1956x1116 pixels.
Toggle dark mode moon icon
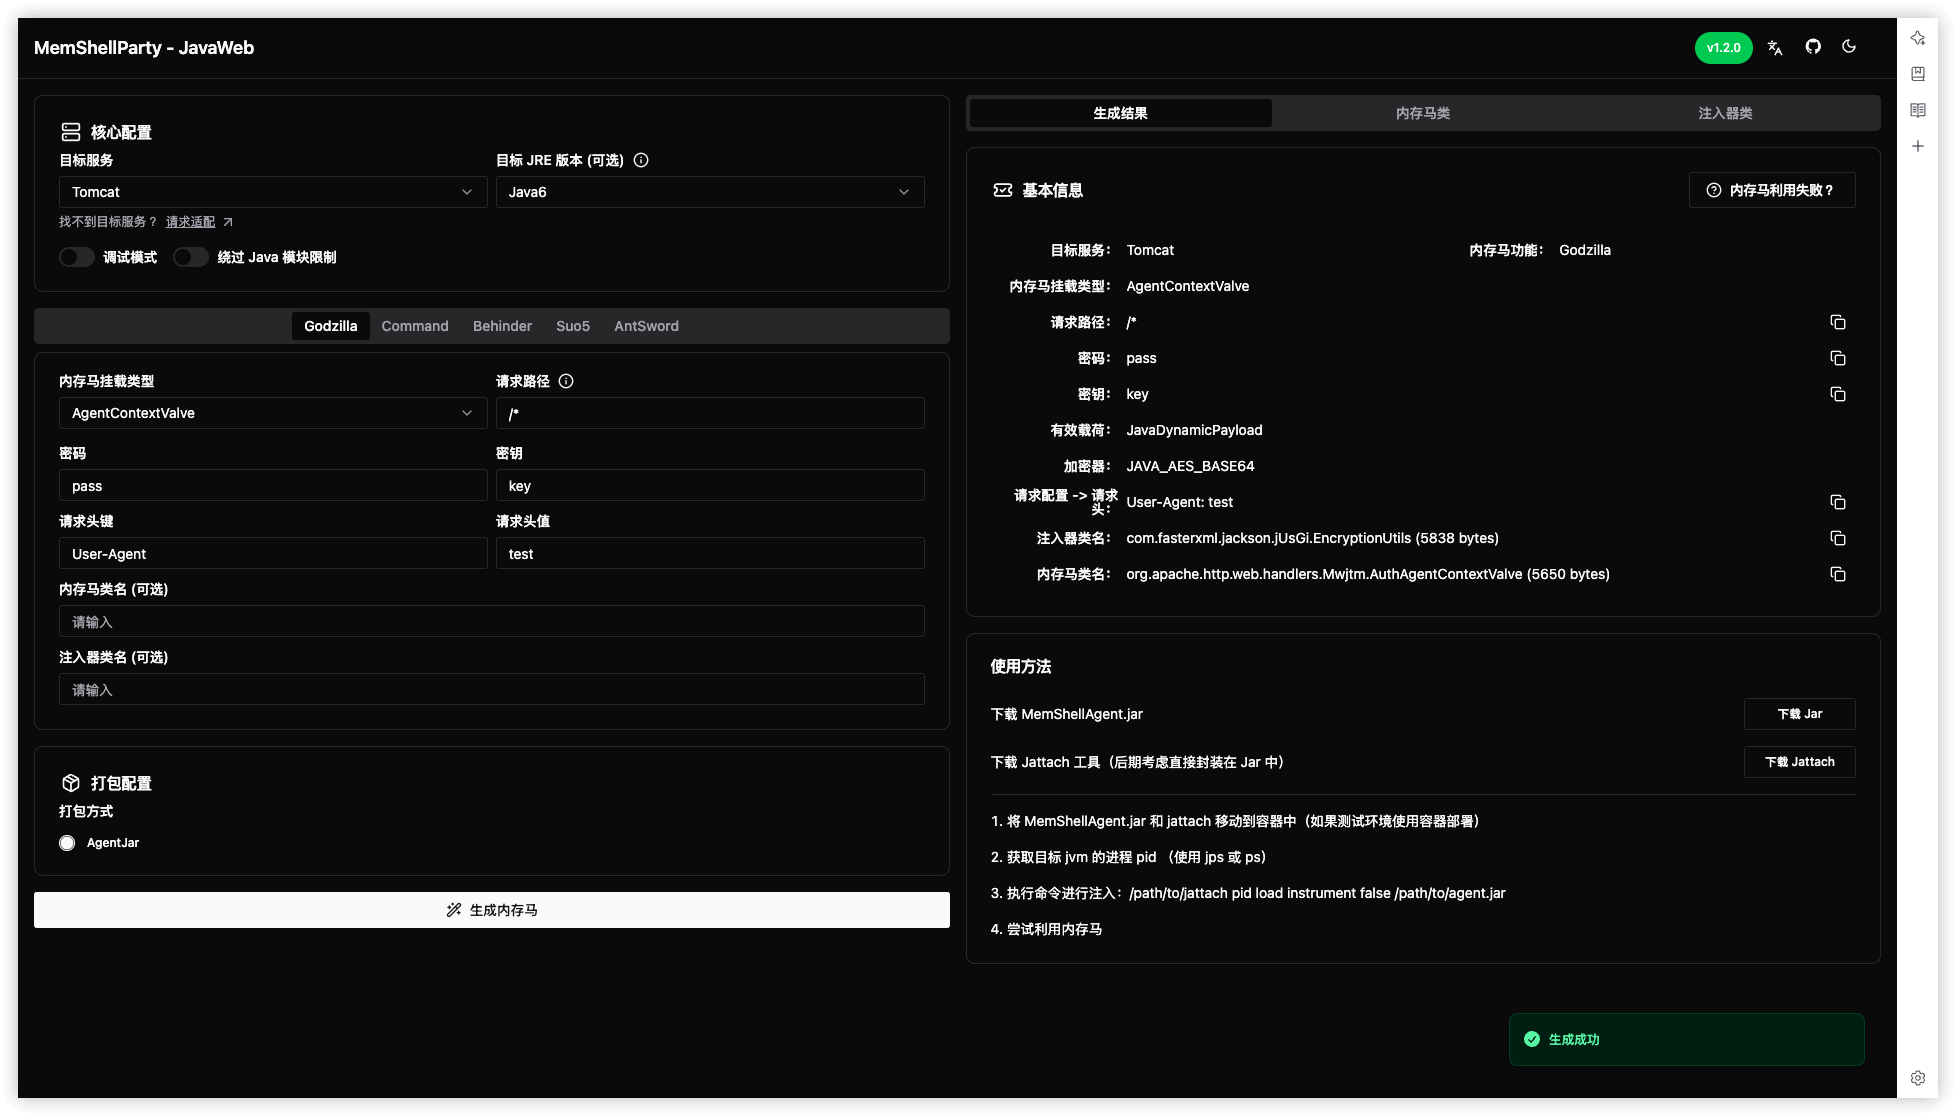[x=1849, y=47]
